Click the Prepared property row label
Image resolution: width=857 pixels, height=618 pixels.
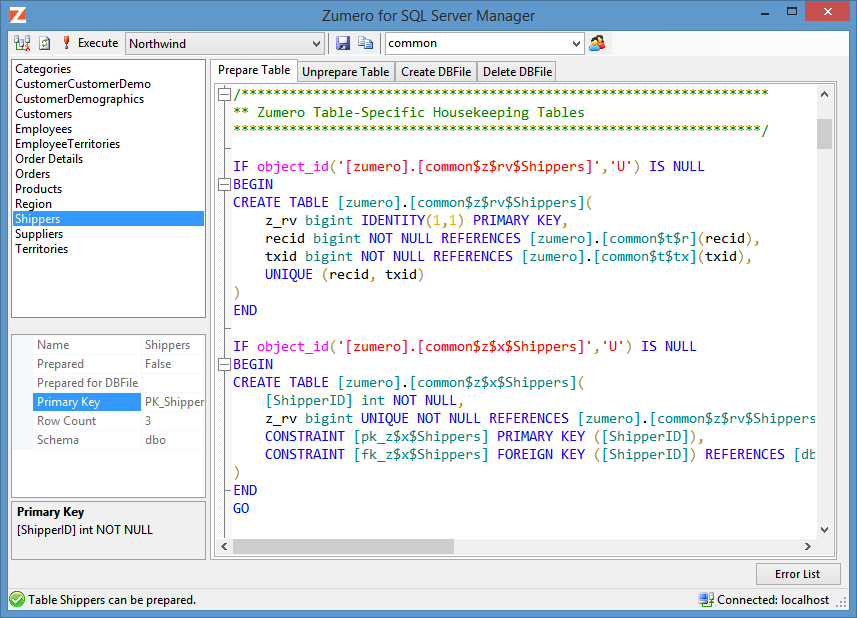tap(60, 364)
